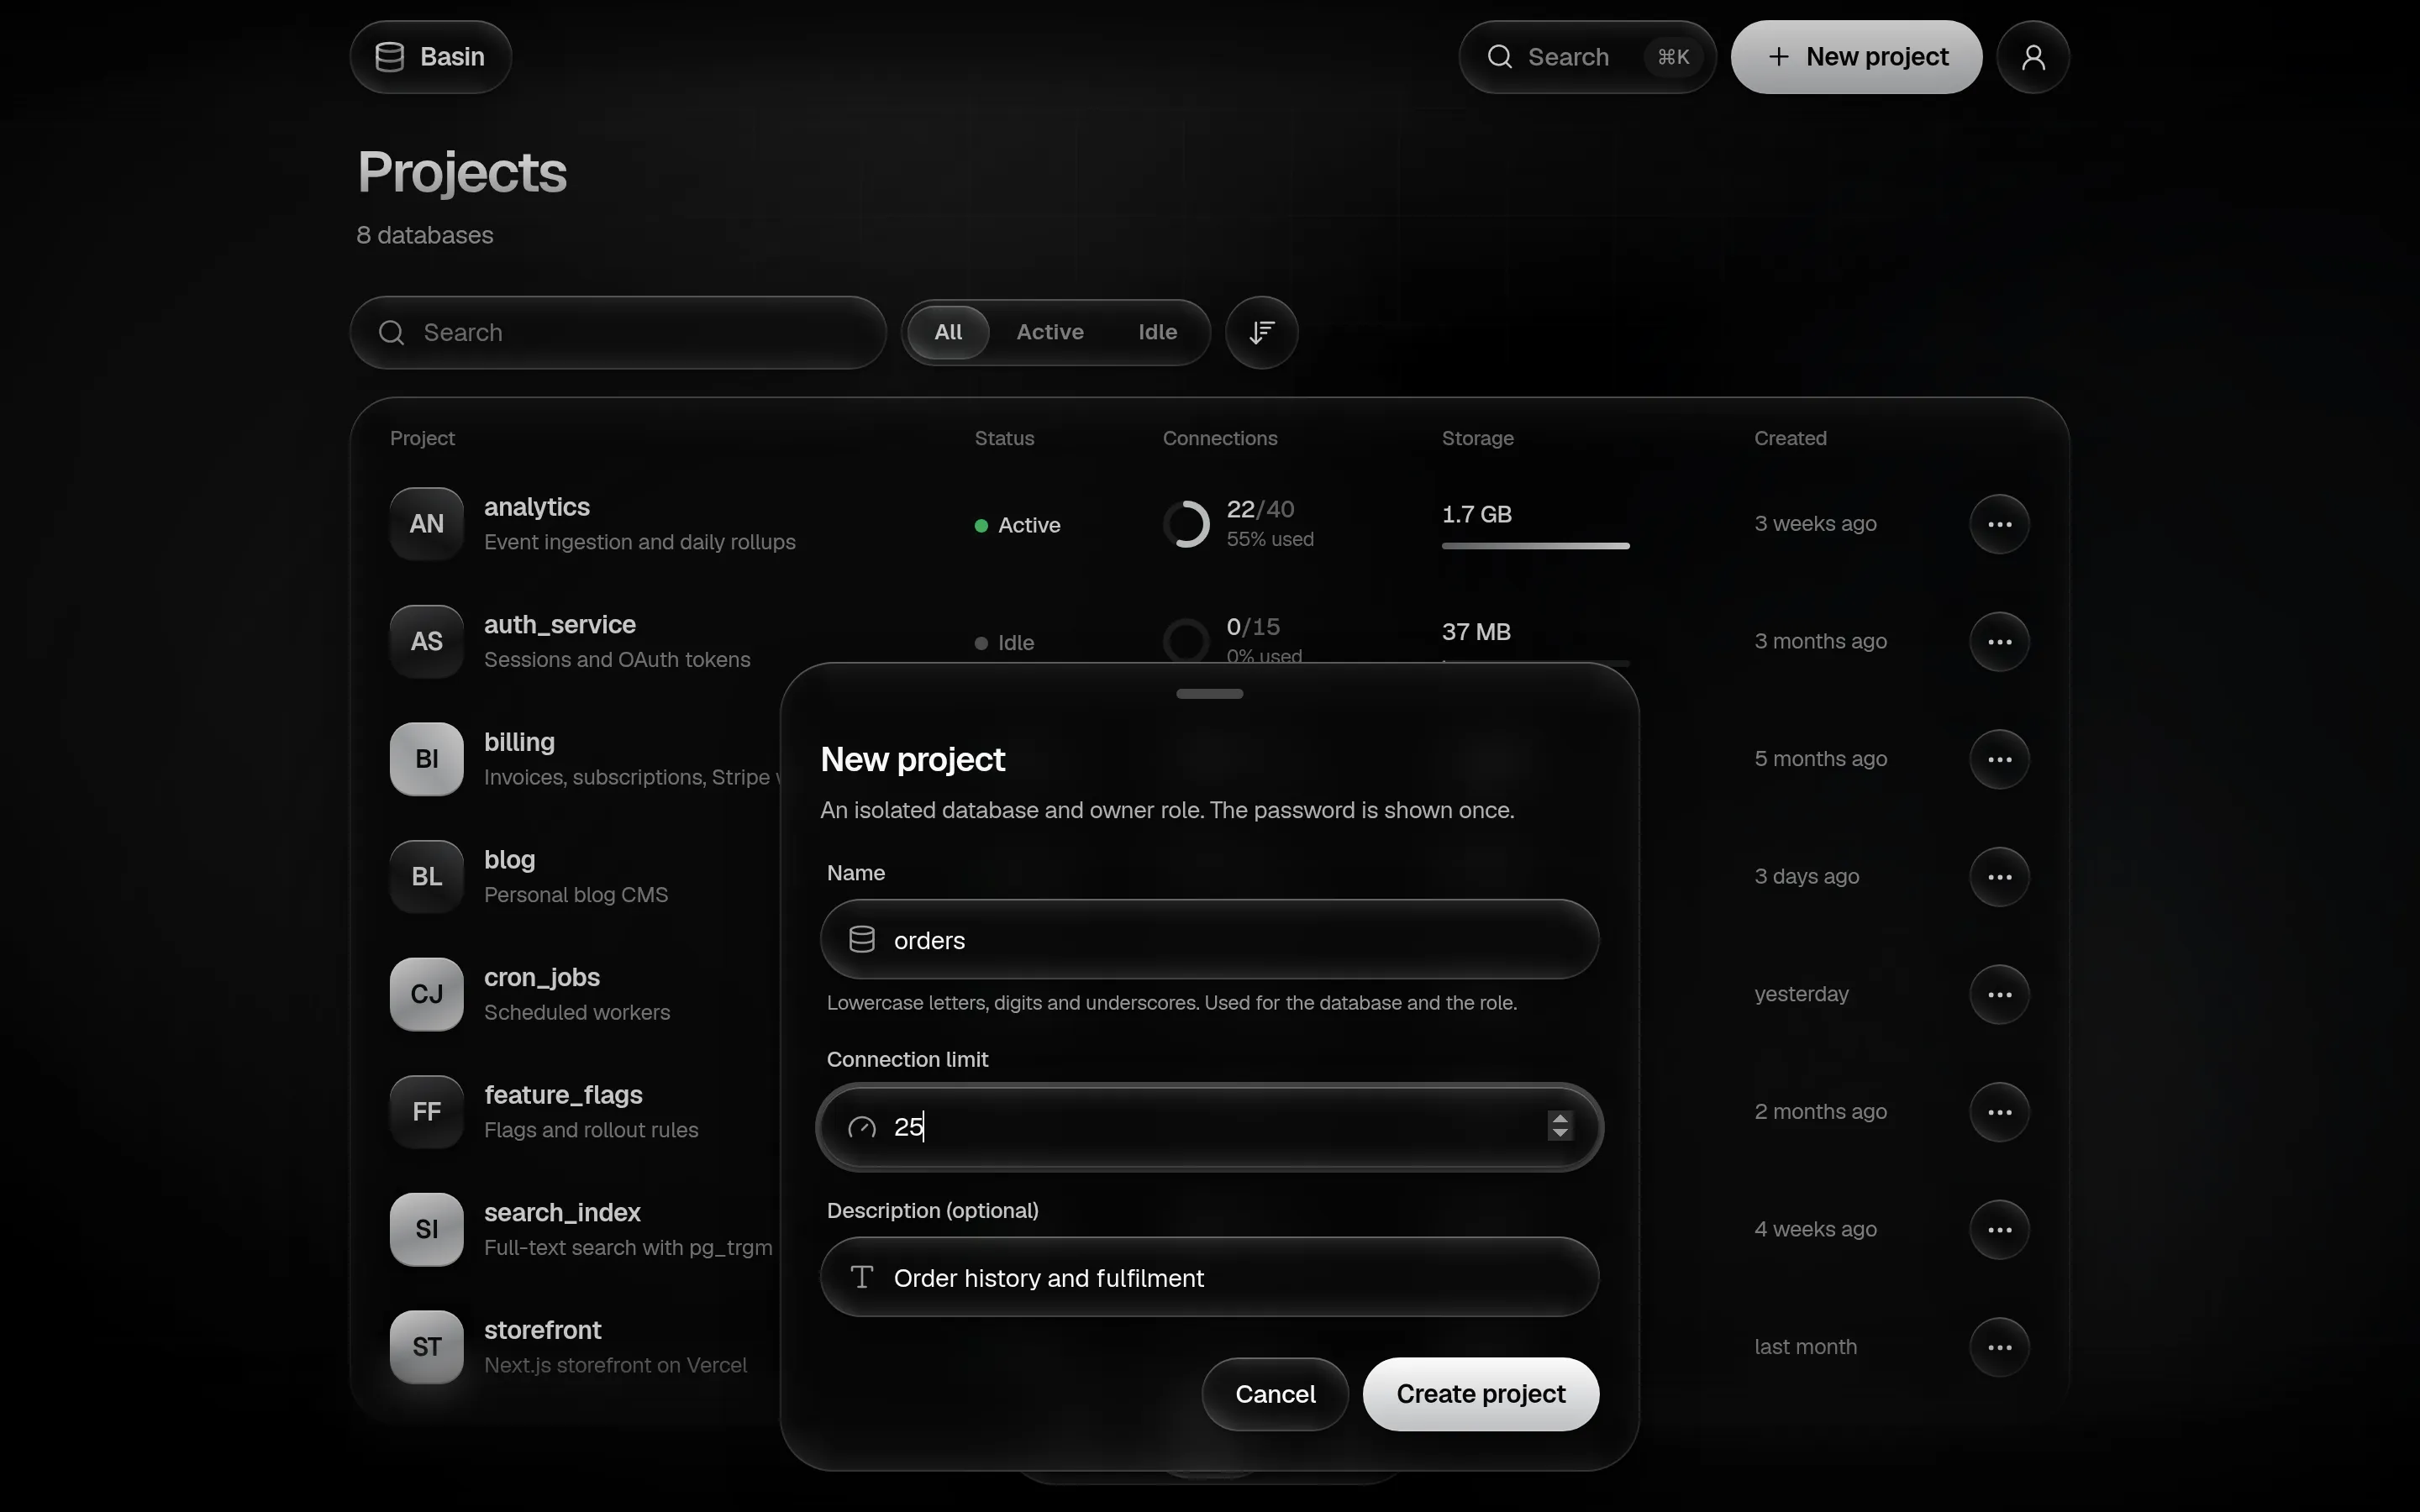Open the search_index project name
Viewport: 2420px width, 1512px height.
(562, 1212)
